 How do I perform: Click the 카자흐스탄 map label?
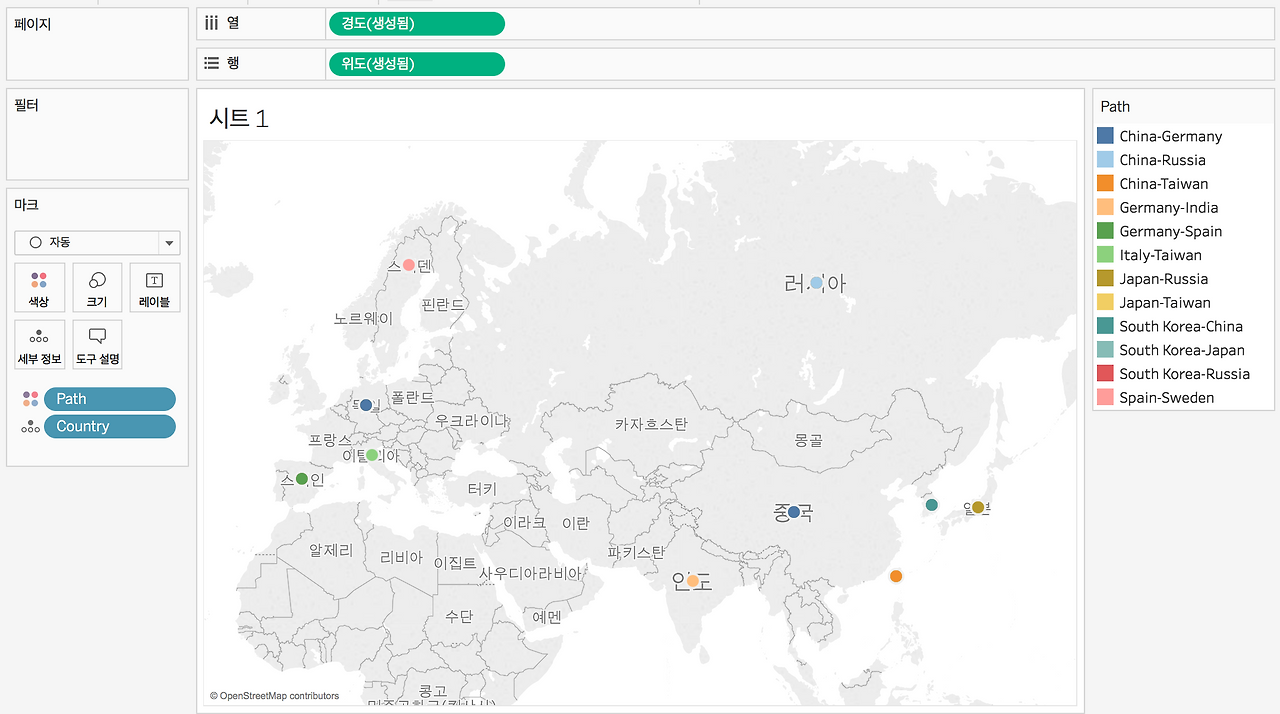pyautogui.click(x=651, y=424)
